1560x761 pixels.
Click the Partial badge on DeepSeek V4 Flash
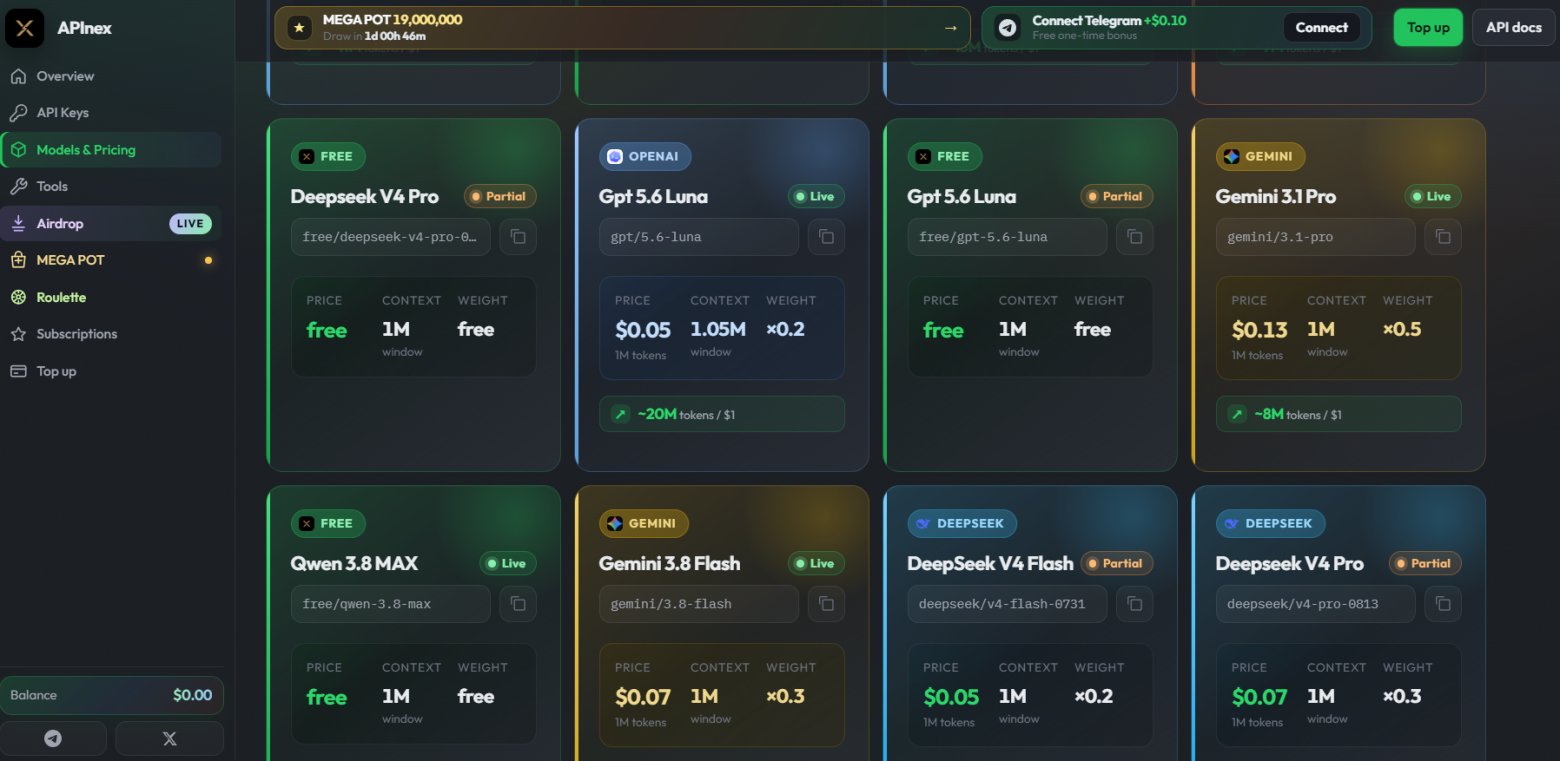pos(1117,563)
